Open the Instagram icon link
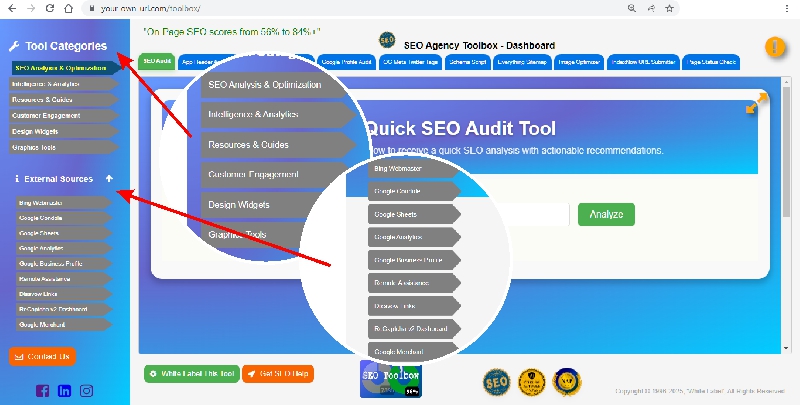 [x=87, y=391]
